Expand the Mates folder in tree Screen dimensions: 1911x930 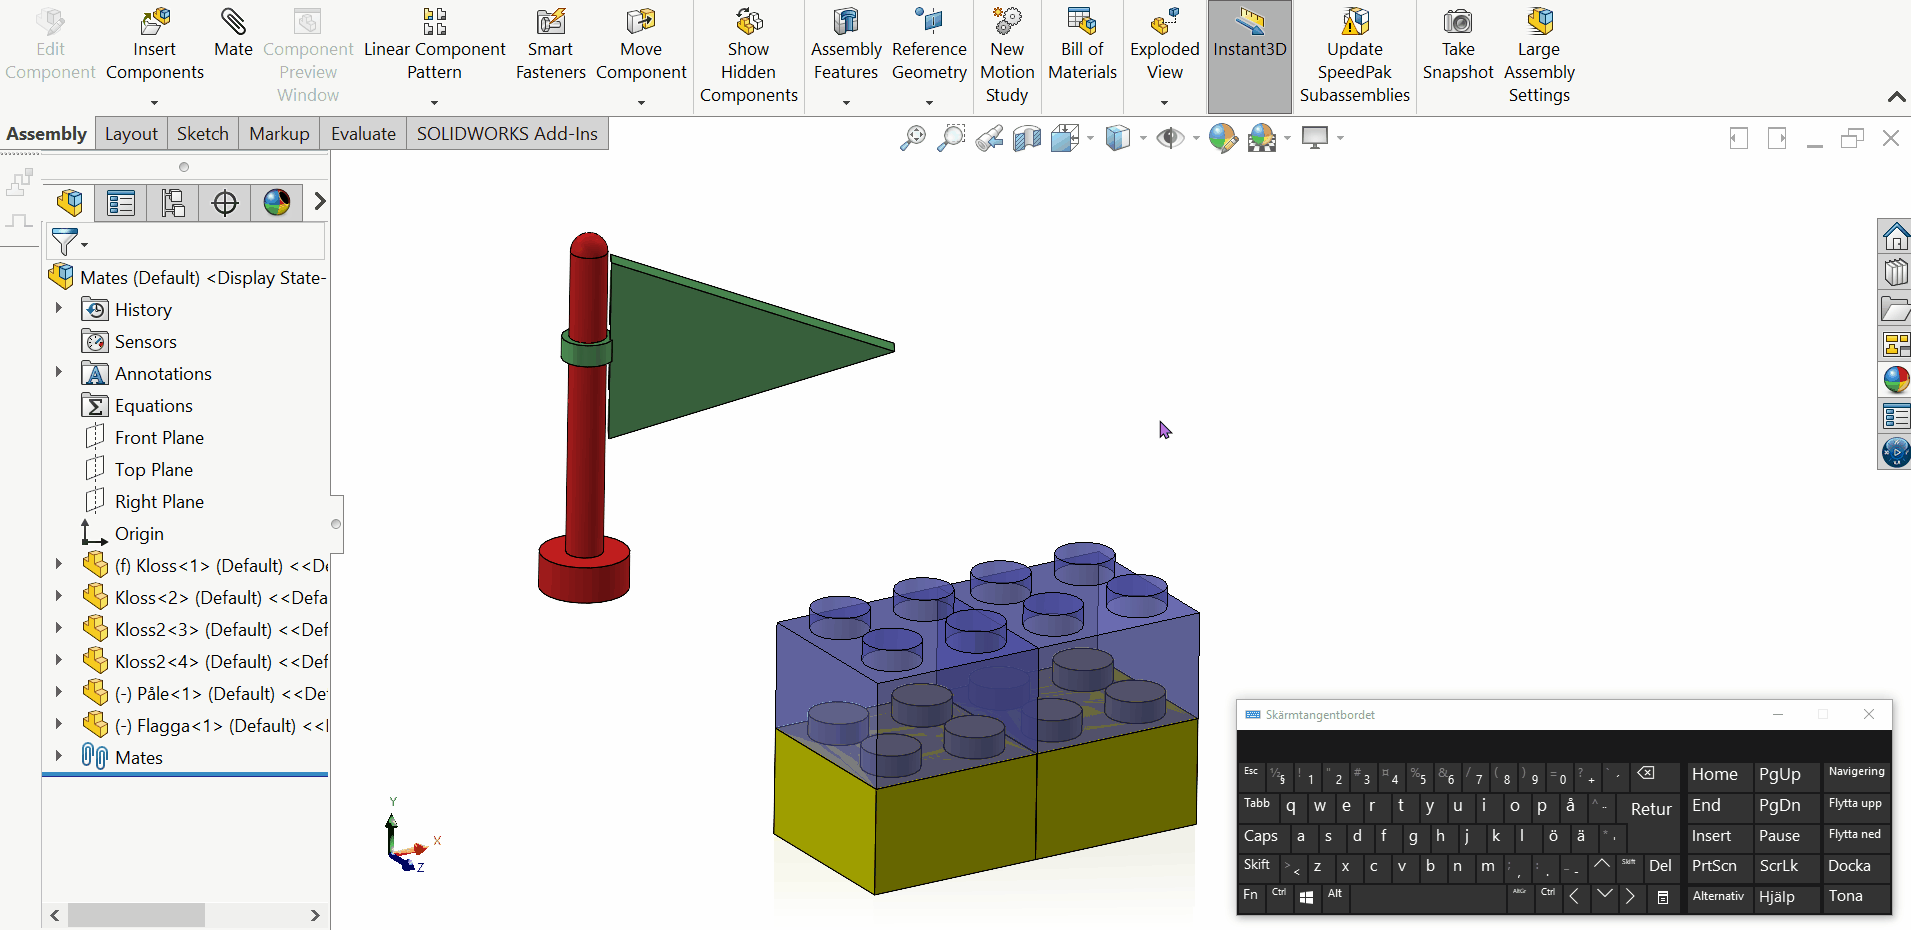click(x=58, y=757)
